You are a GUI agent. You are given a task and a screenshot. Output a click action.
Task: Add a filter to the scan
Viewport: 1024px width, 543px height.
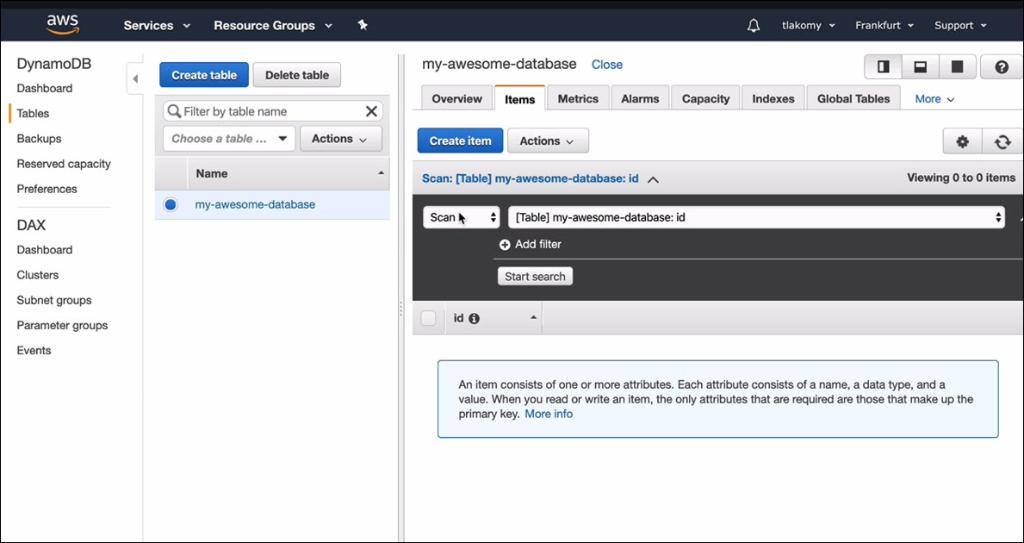pos(530,244)
